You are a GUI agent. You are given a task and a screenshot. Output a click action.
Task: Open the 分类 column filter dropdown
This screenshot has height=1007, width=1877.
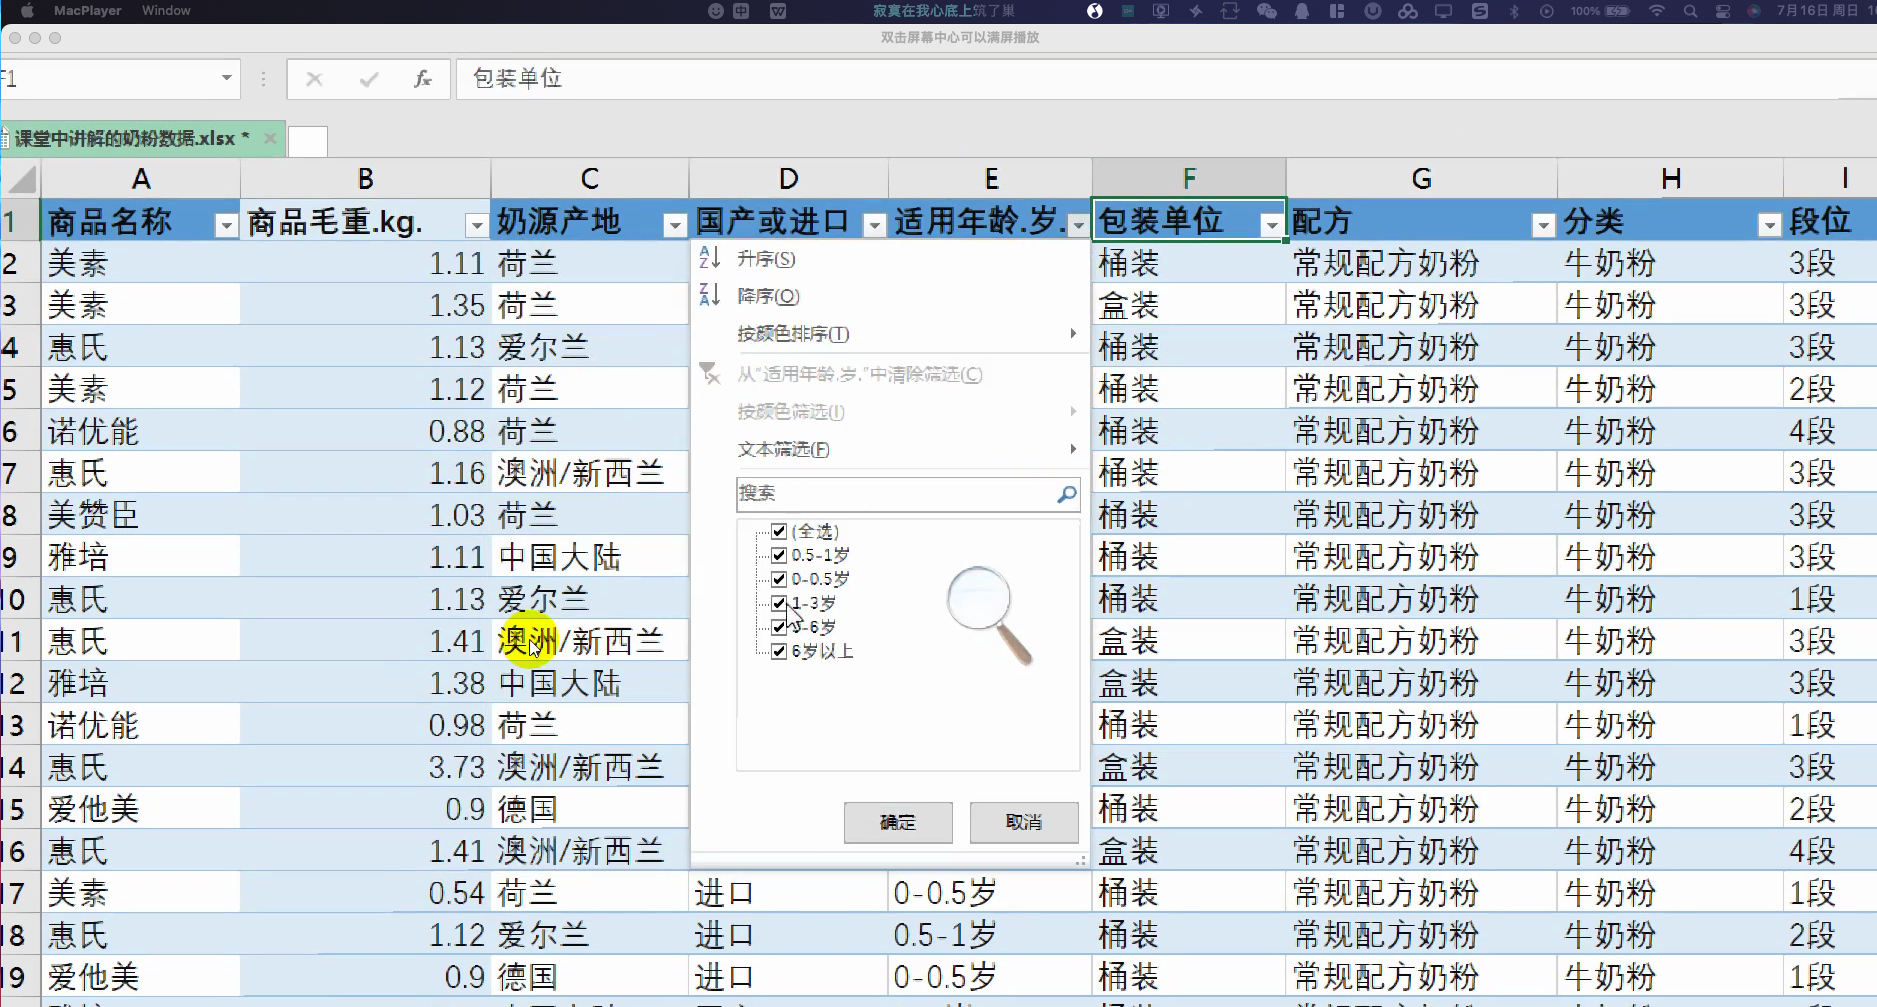tap(1769, 226)
